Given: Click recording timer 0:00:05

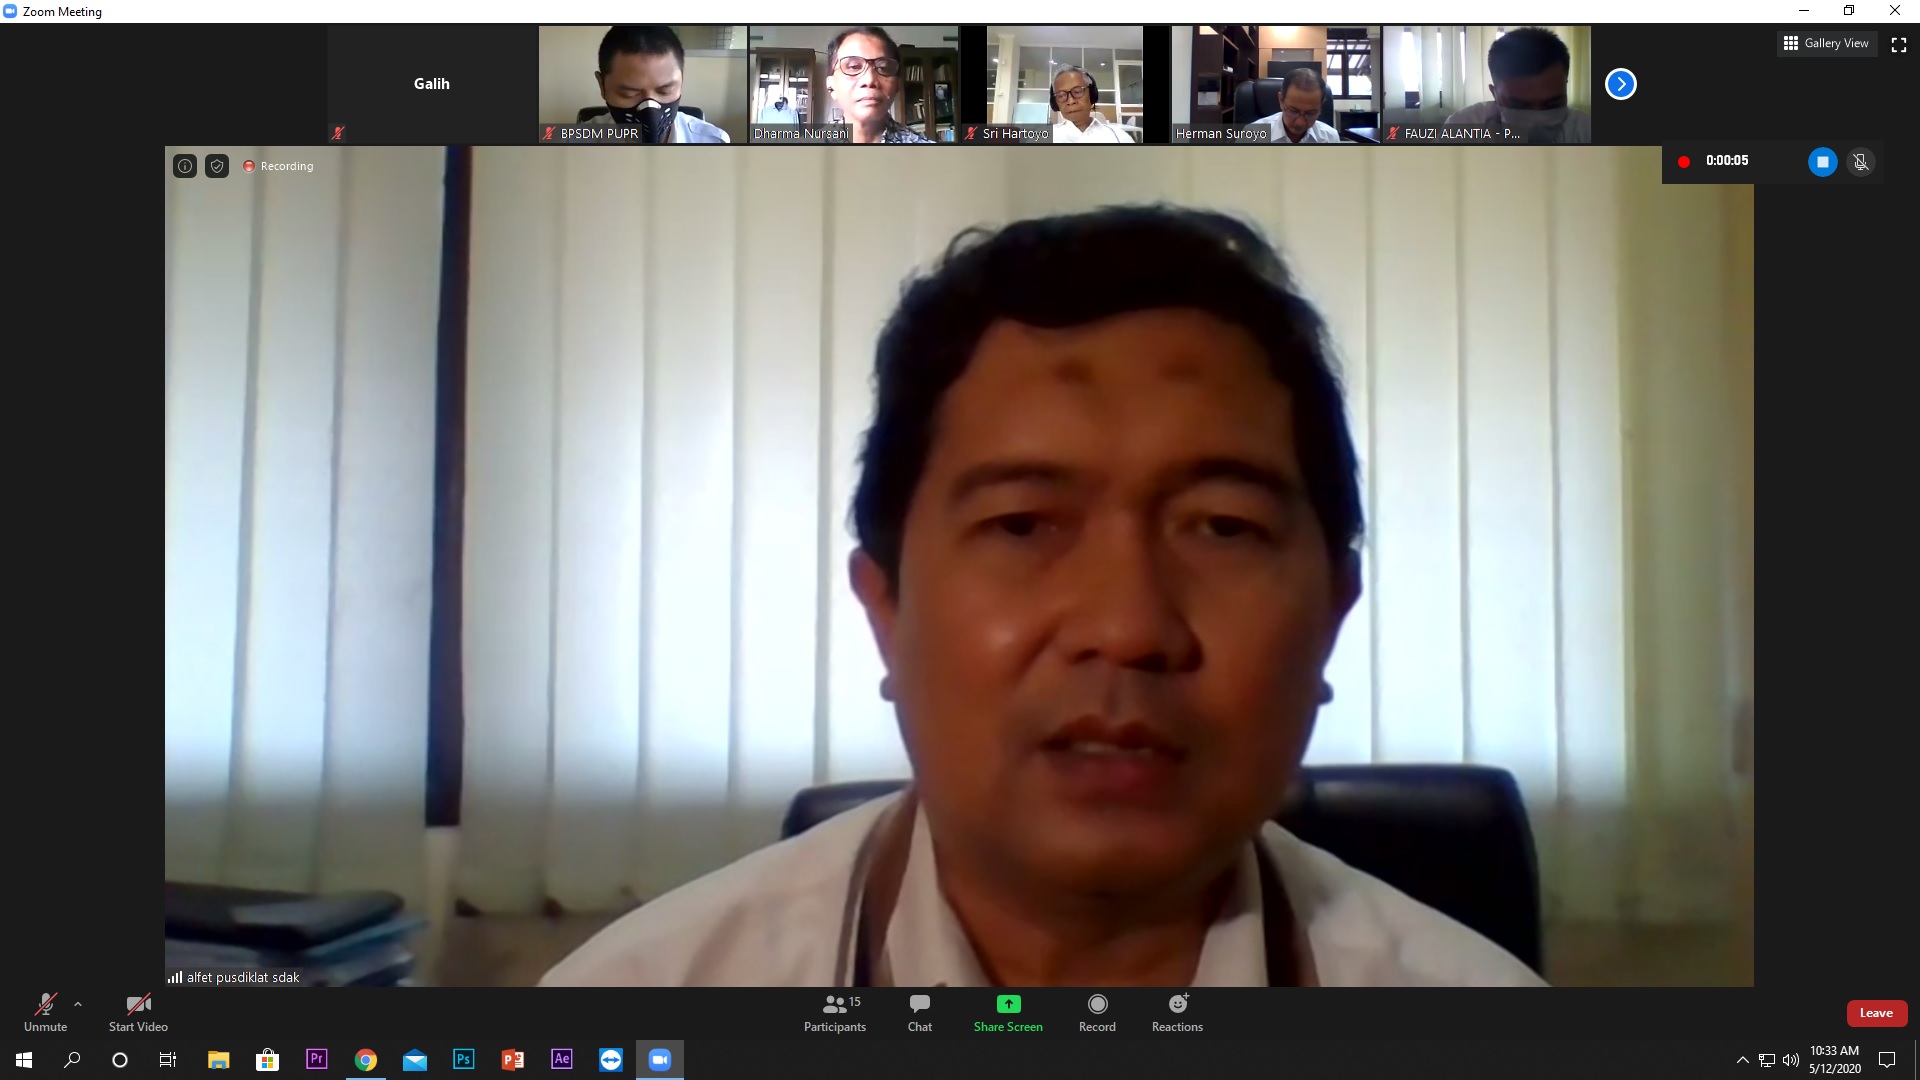Looking at the screenshot, I should coord(1727,160).
